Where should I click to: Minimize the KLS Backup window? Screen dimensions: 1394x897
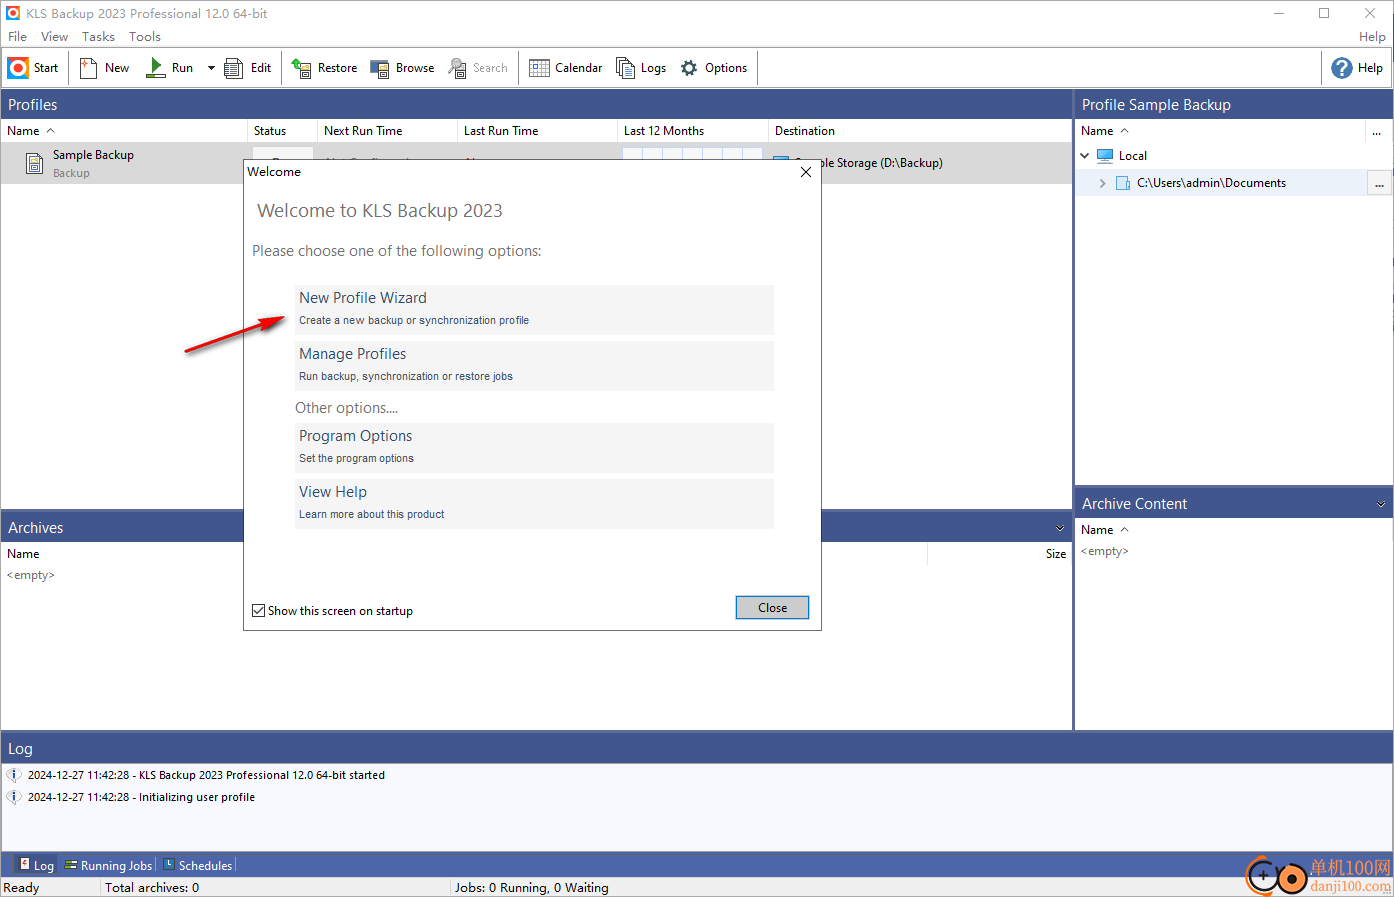click(x=1279, y=13)
